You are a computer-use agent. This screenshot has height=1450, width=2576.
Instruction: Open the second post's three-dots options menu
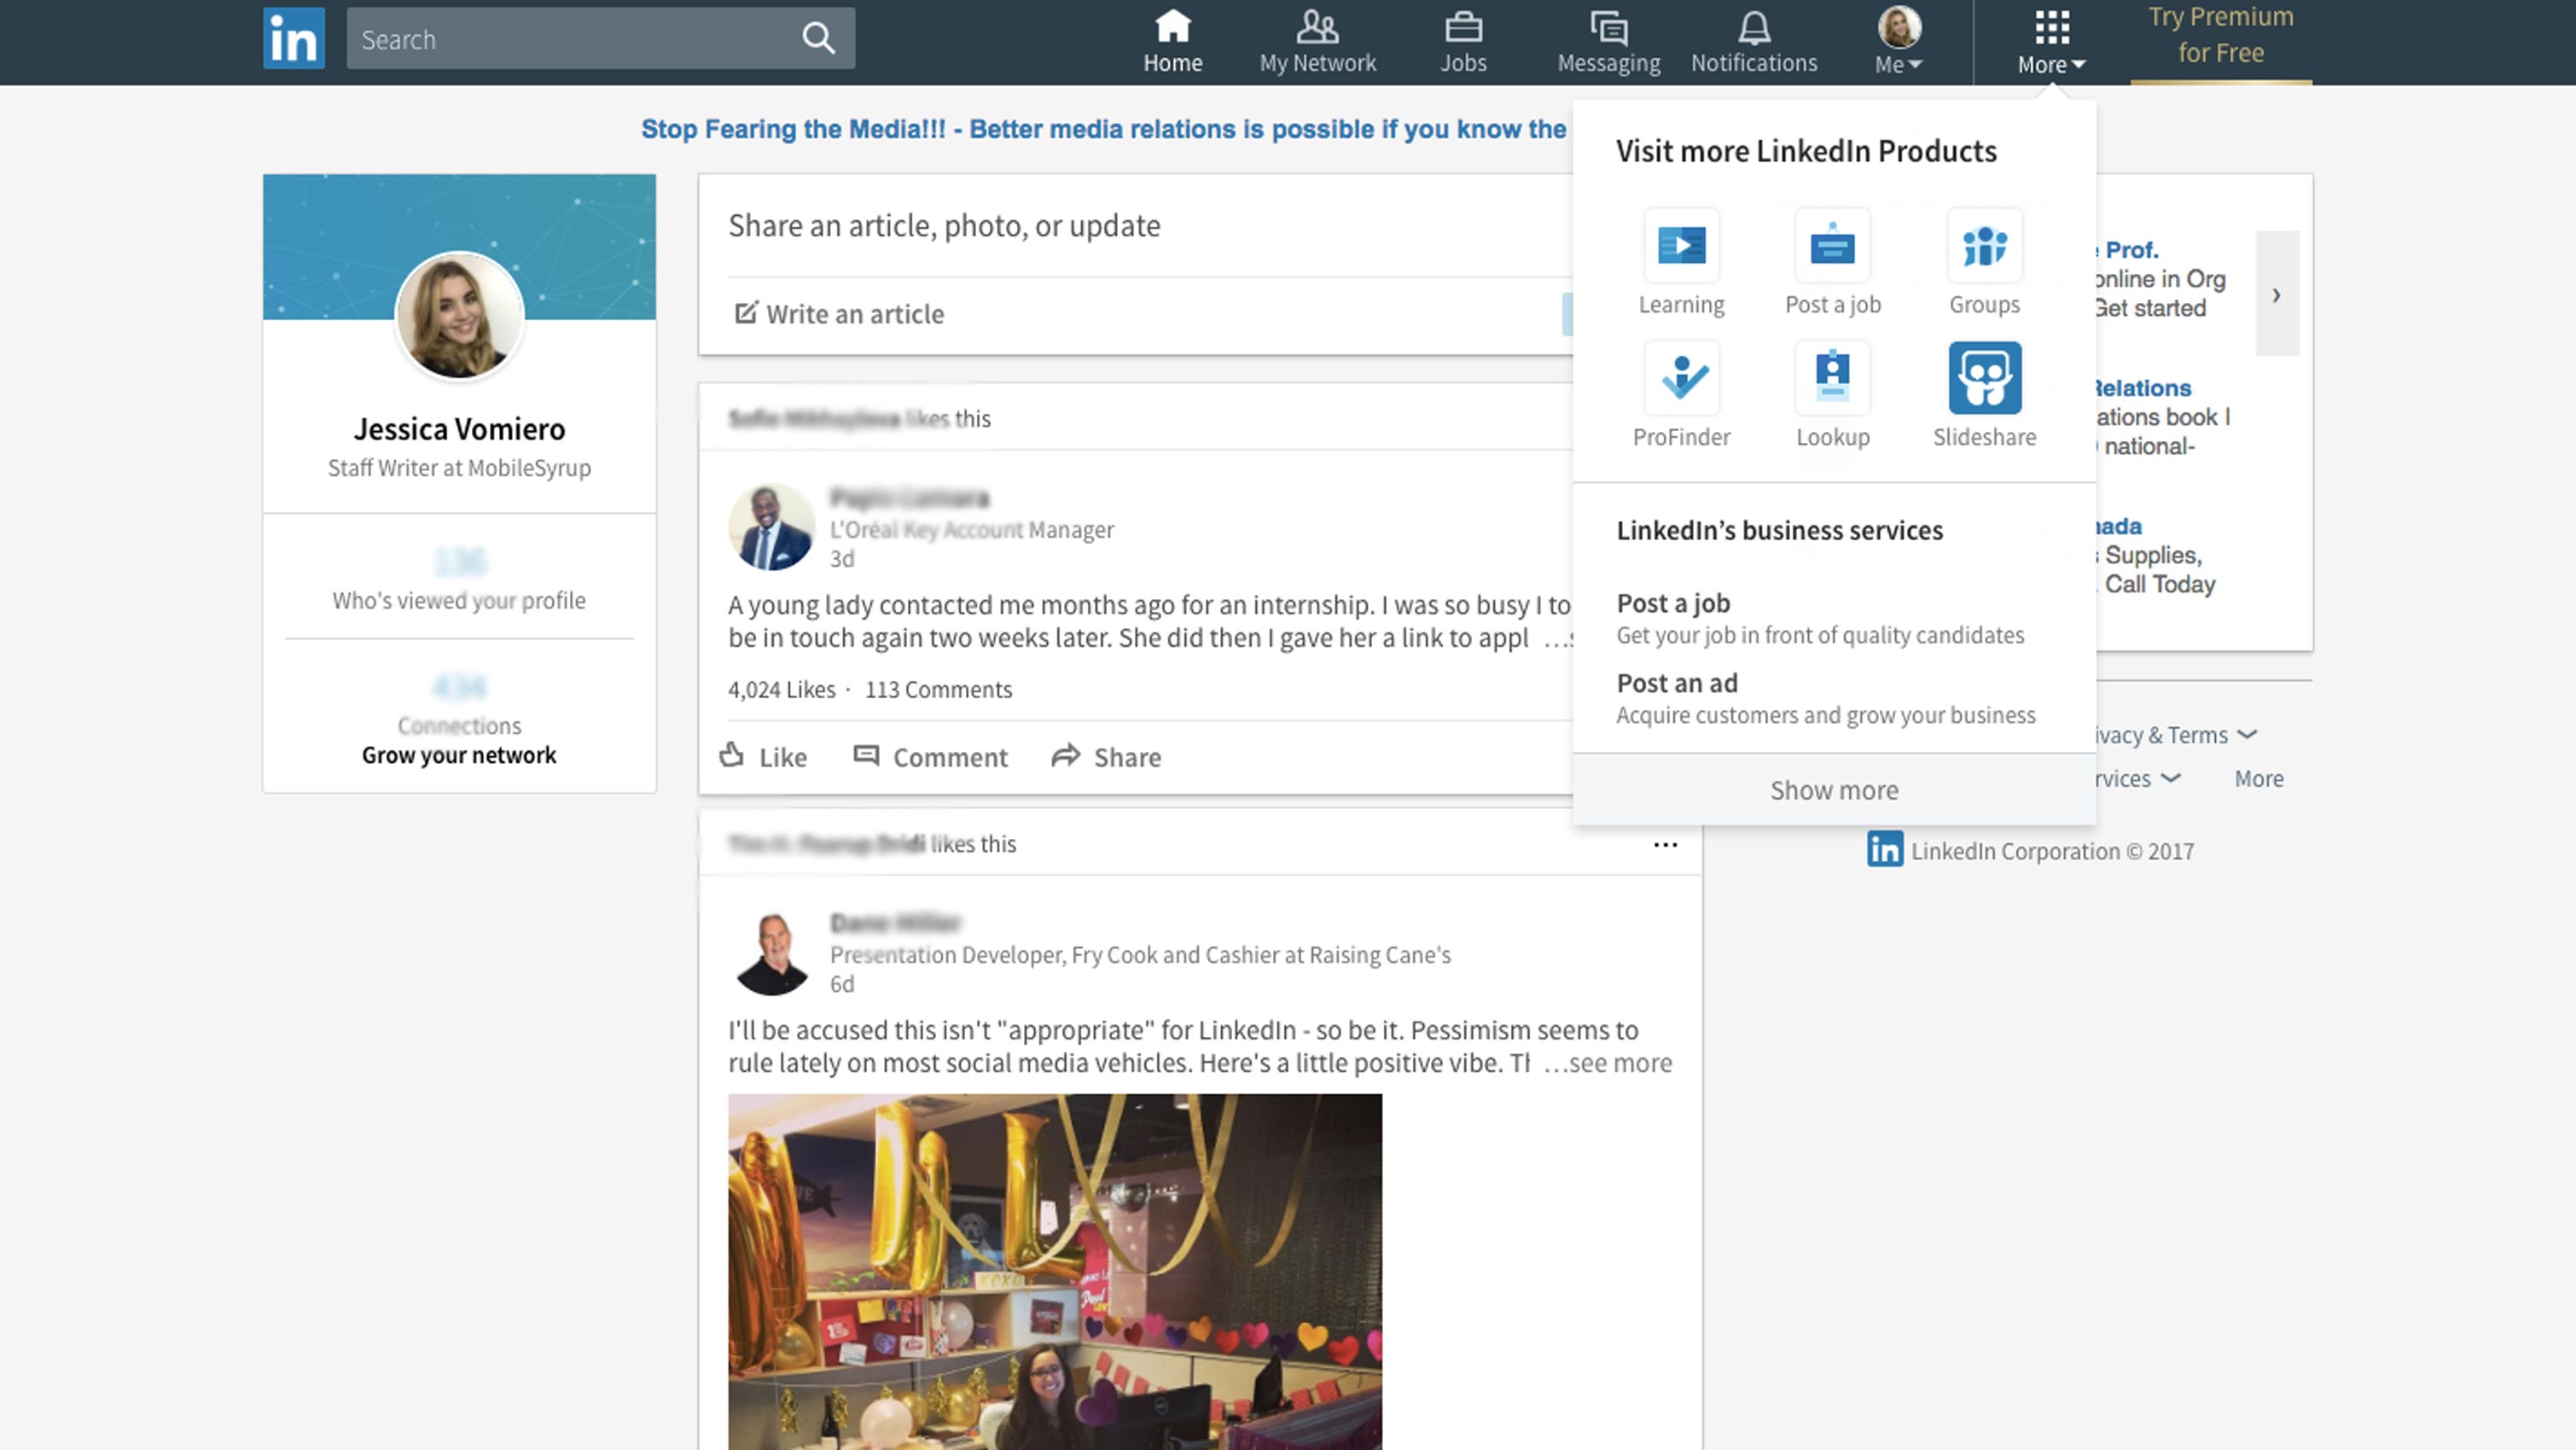pos(1665,845)
